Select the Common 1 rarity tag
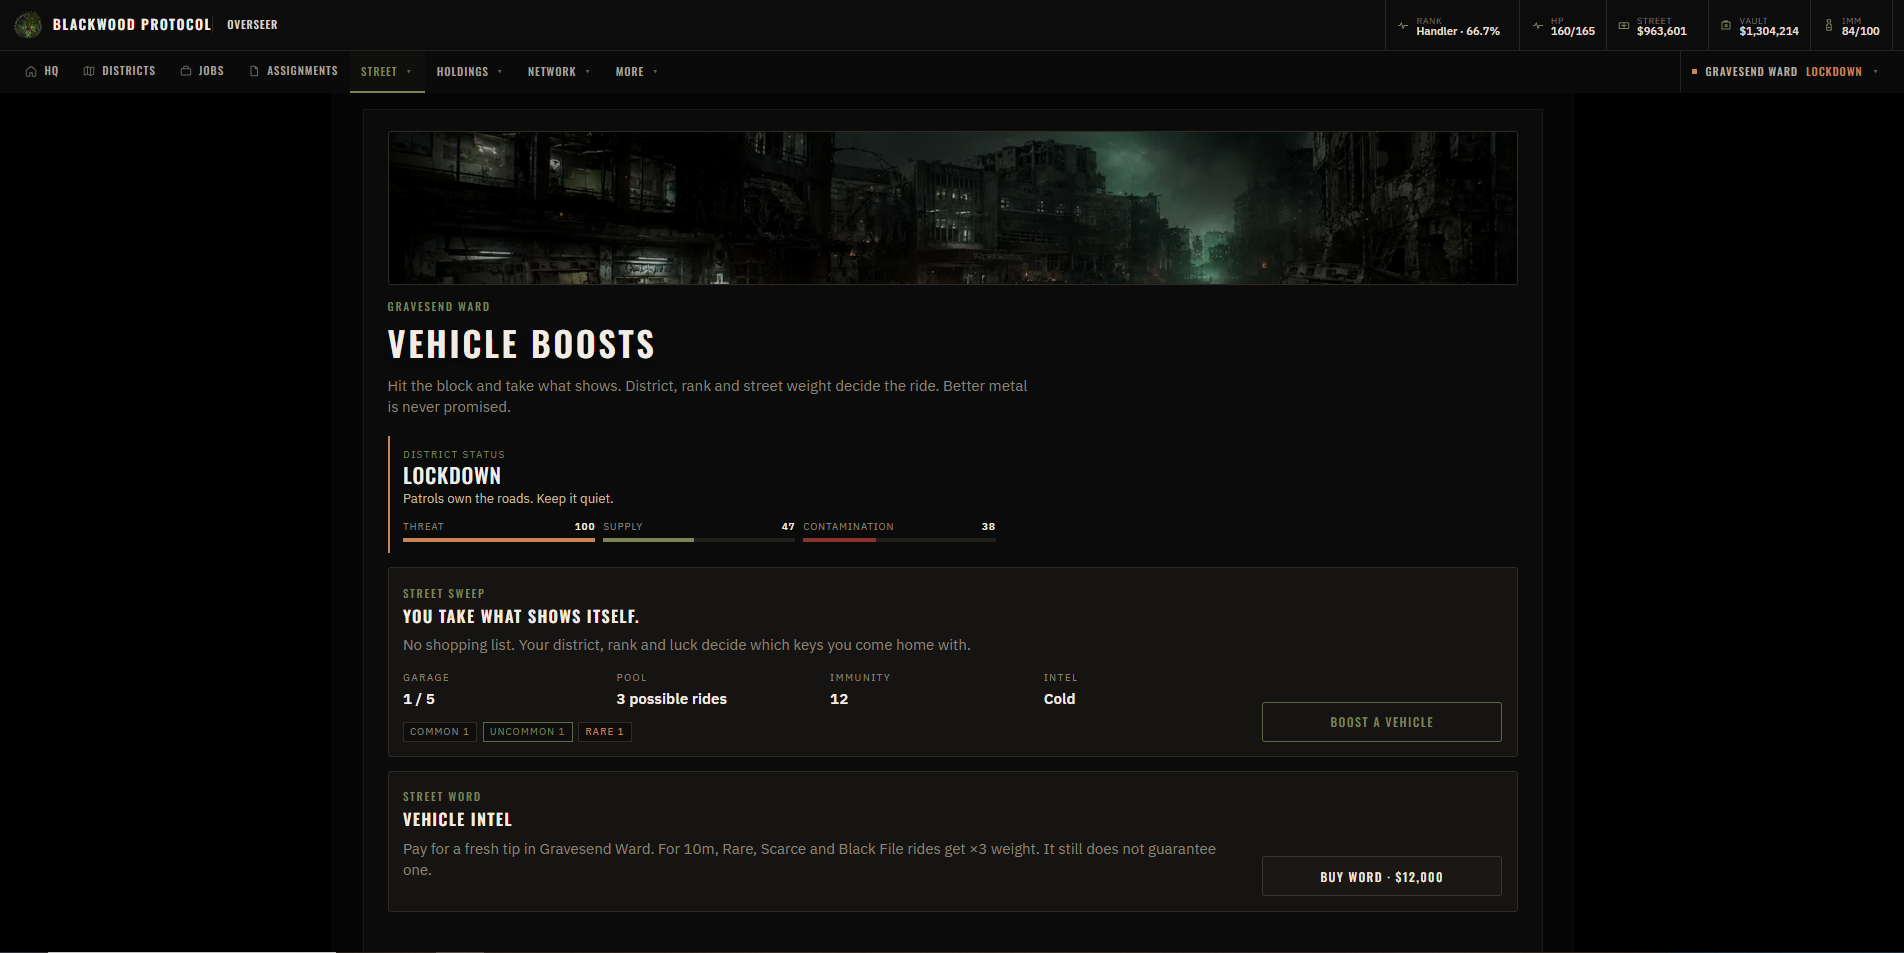Screen dimensions: 1904x953 (439, 732)
